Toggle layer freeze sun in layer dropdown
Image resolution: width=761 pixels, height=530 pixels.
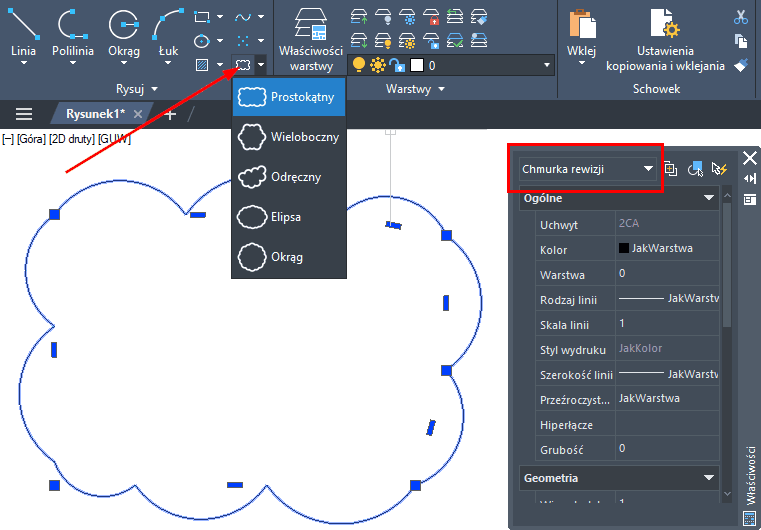pyautogui.click(x=377, y=65)
